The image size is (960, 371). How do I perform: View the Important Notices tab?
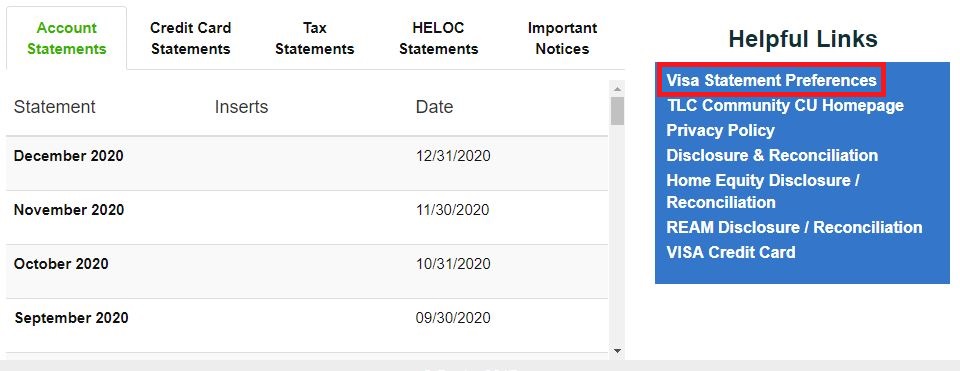pos(562,38)
